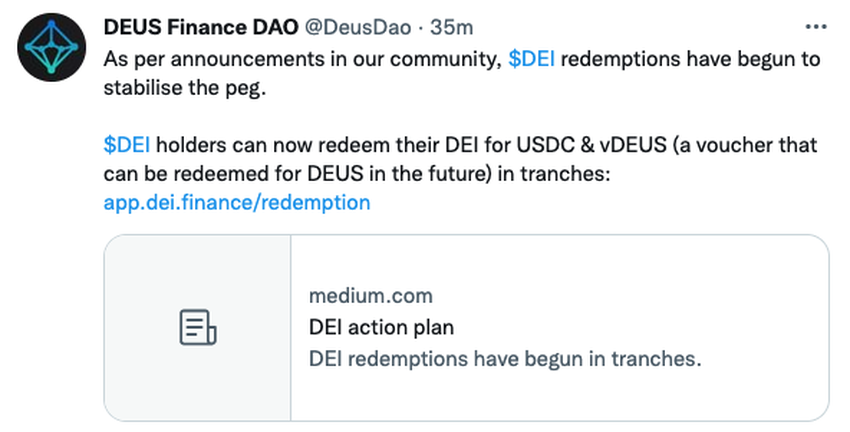
Task: Open the three-dot more options menu
Action: (816, 27)
